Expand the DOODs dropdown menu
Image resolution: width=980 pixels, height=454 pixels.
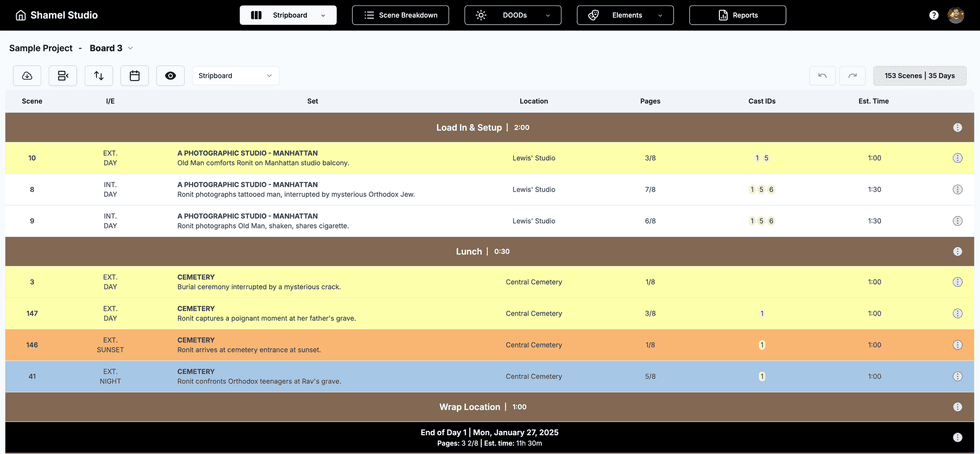click(x=512, y=15)
